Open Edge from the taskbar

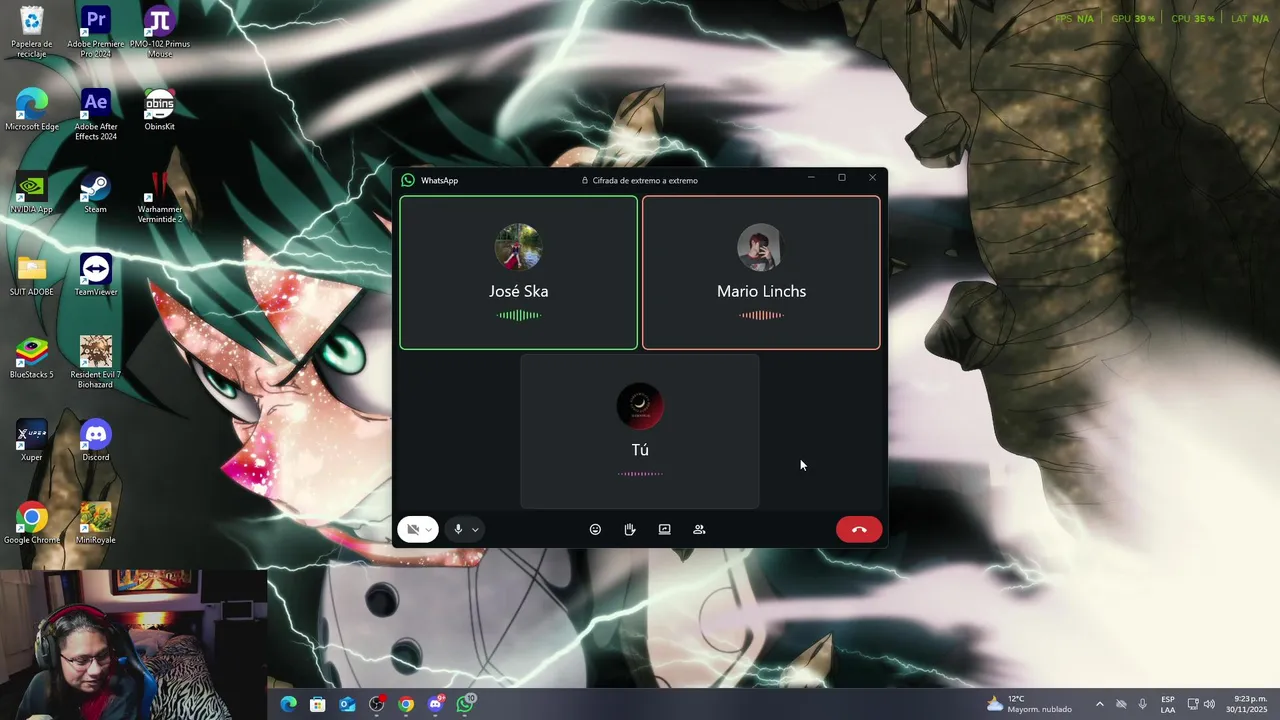pyautogui.click(x=289, y=704)
